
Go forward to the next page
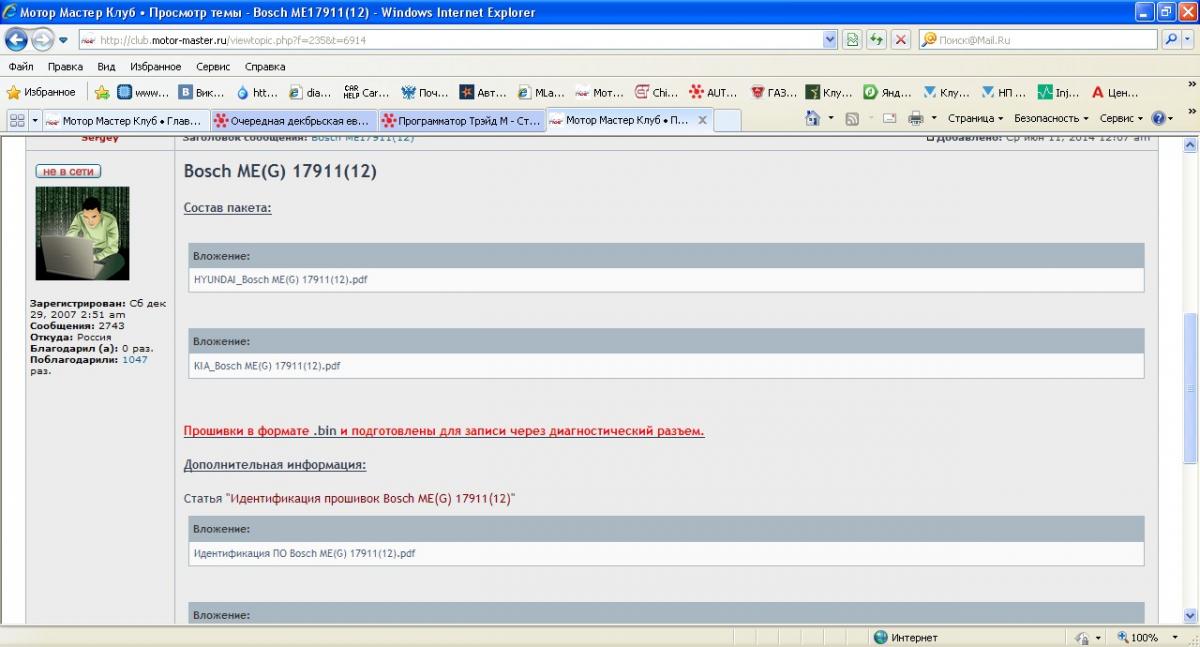click(x=42, y=40)
